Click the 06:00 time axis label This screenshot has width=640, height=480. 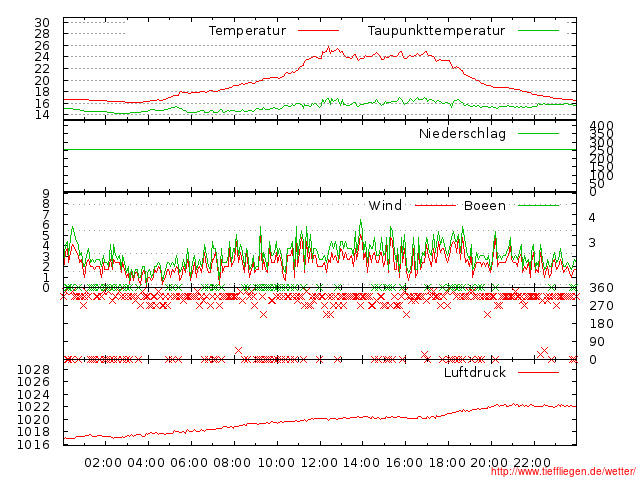click(189, 463)
